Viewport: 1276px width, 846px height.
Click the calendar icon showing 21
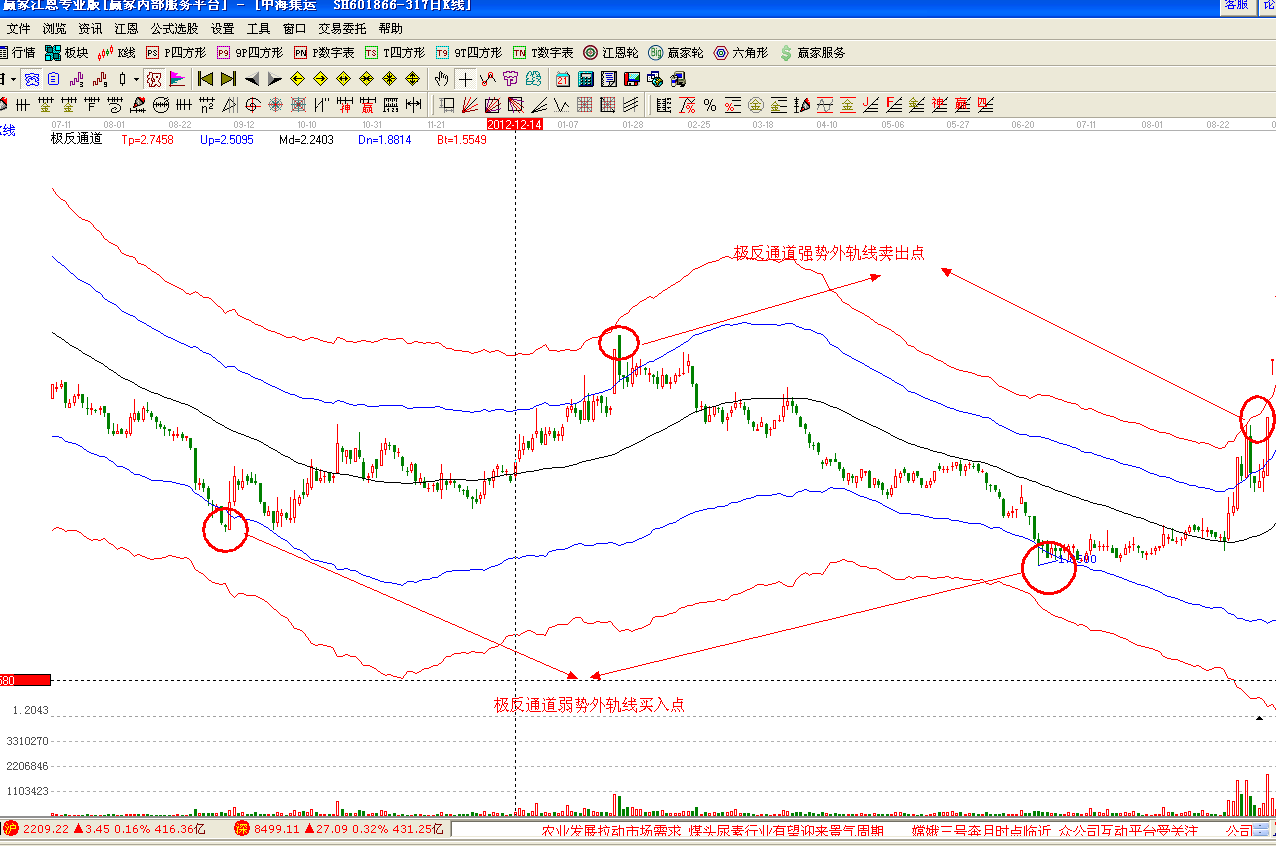coord(563,79)
